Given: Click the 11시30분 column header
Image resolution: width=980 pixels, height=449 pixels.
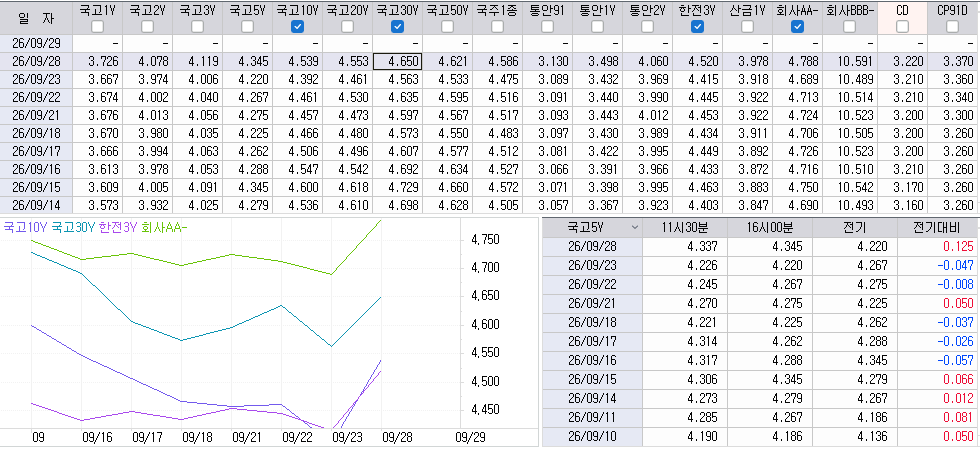Looking at the screenshot, I should [685, 228].
